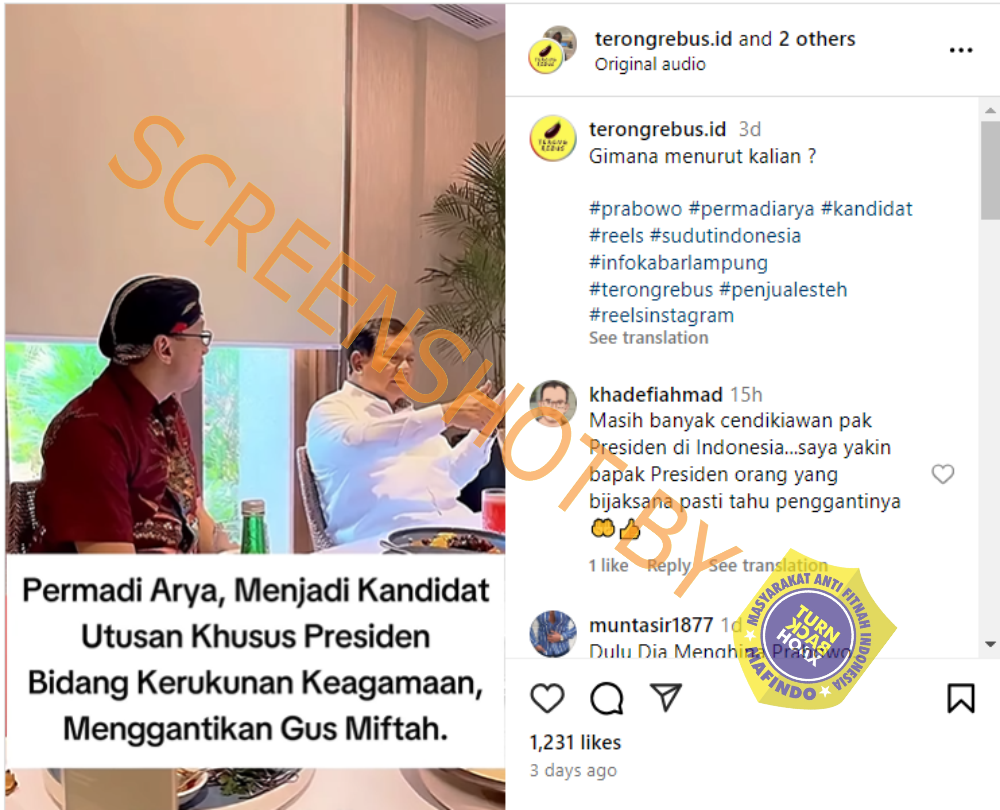Click the Original audio link
The image size is (1000, 810).
[650, 64]
